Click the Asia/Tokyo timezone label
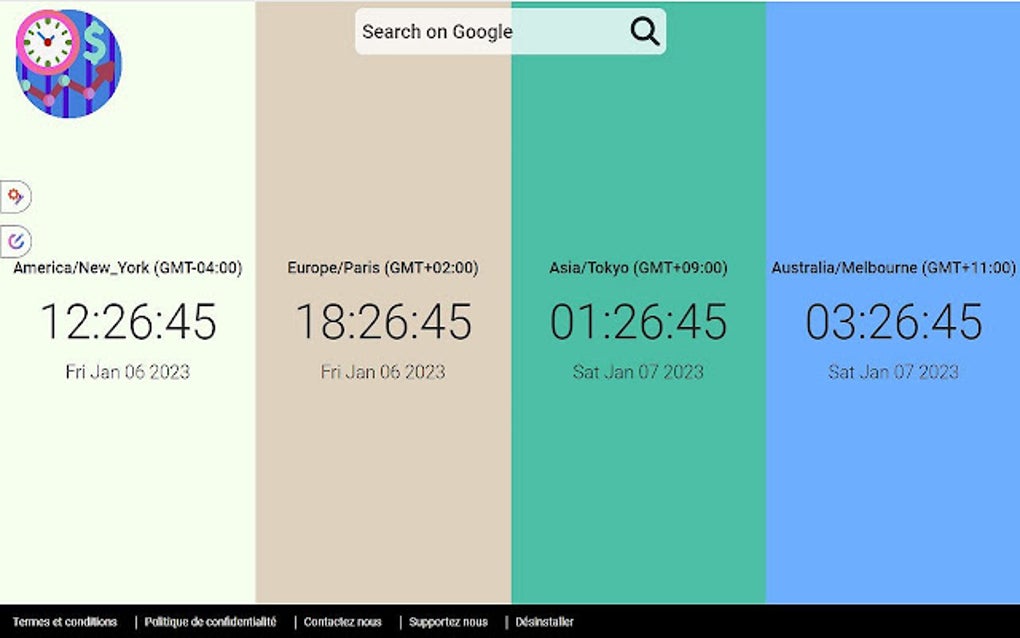1020x638 pixels. pyautogui.click(x=638, y=268)
